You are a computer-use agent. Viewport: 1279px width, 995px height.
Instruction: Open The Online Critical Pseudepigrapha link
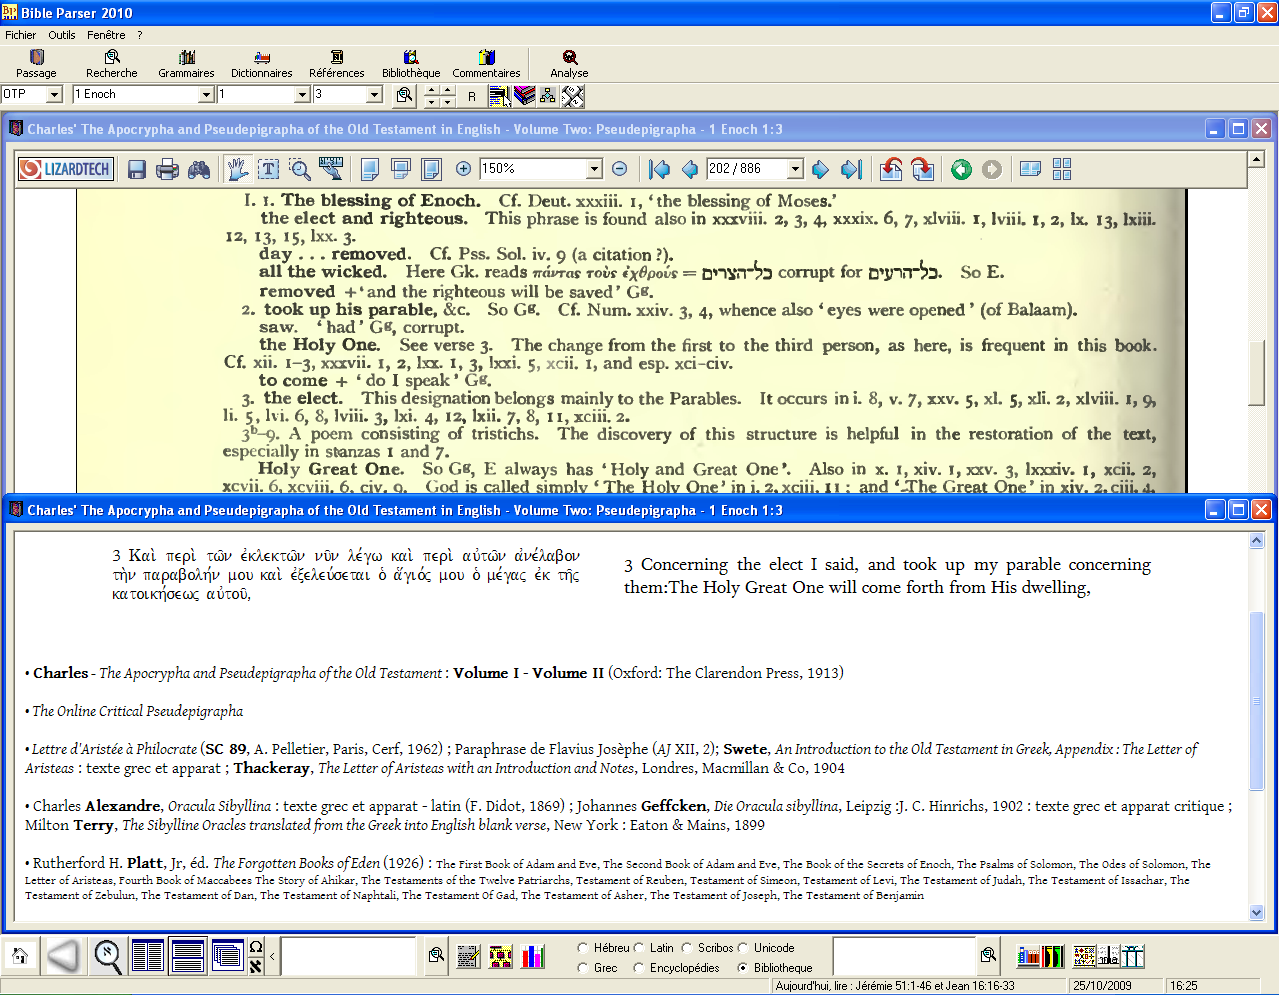[138, 711]
